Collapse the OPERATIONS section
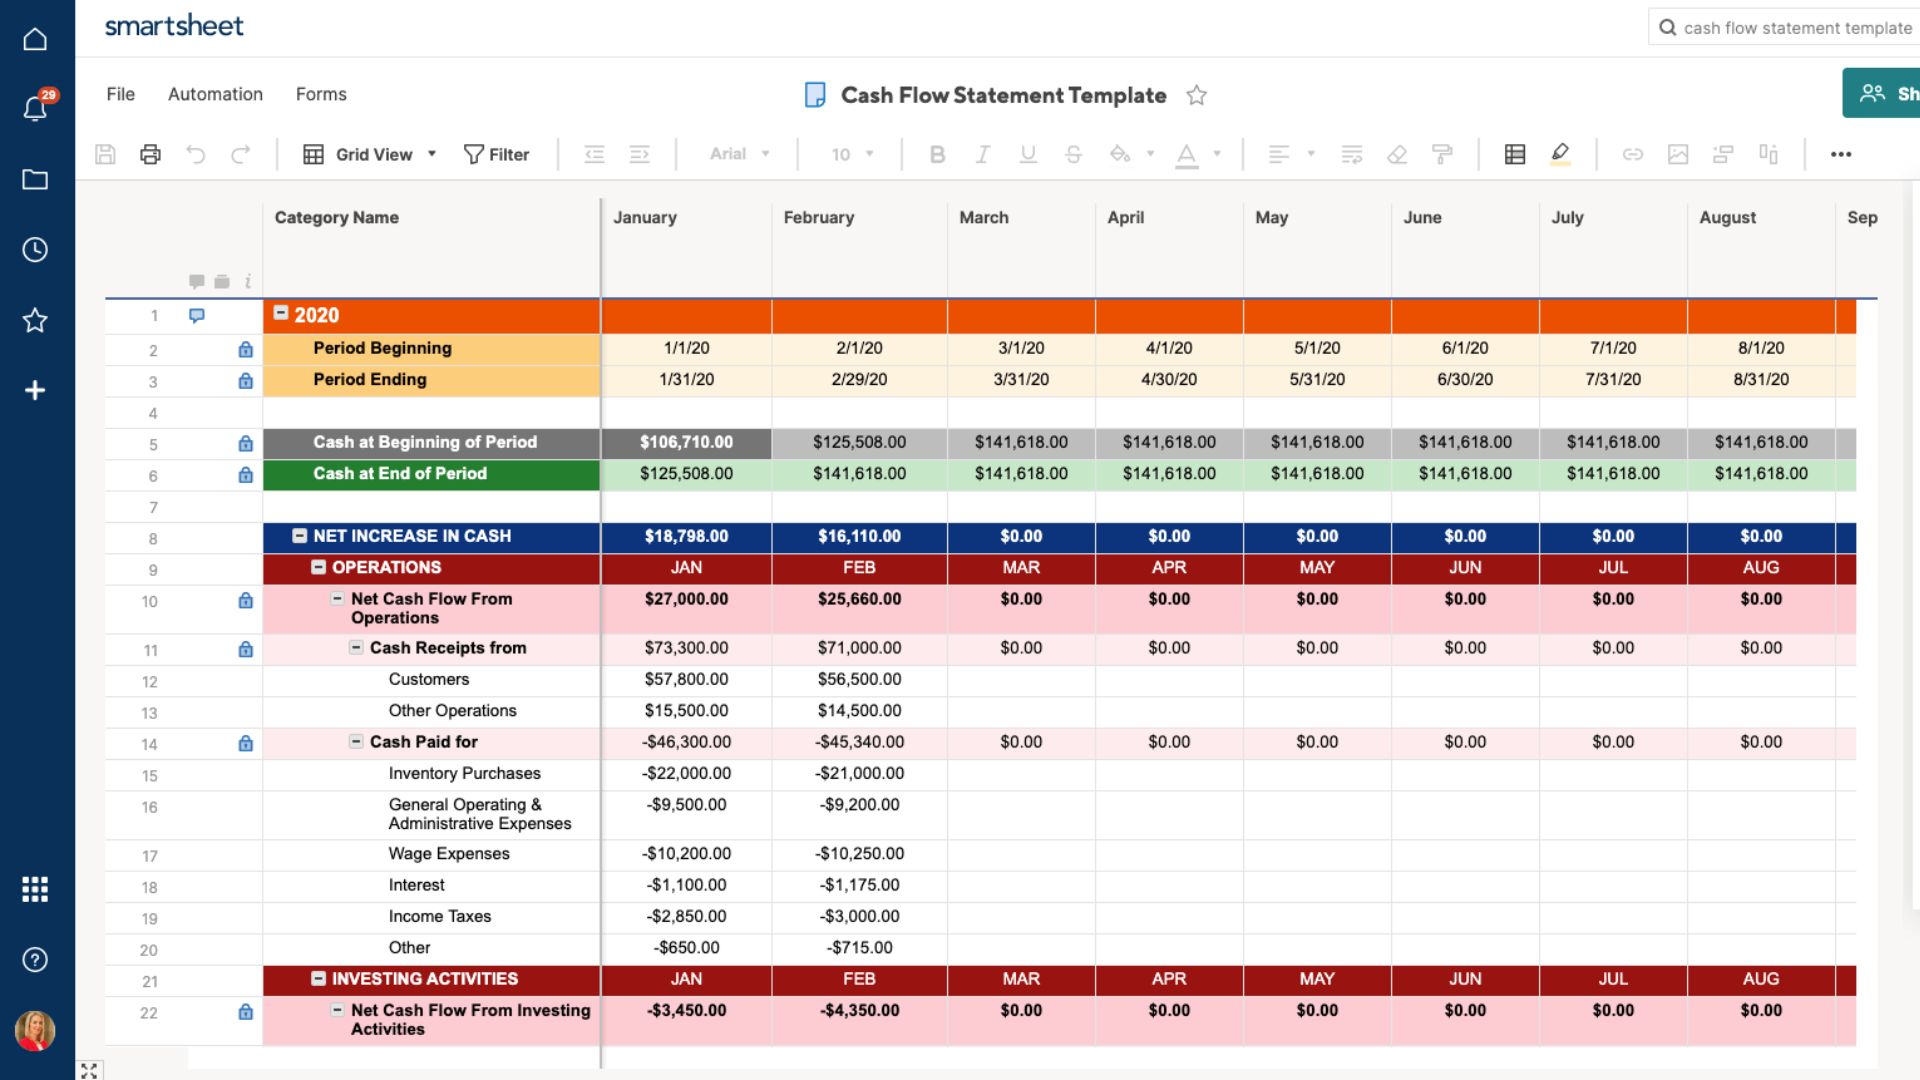 coord(318,567)
